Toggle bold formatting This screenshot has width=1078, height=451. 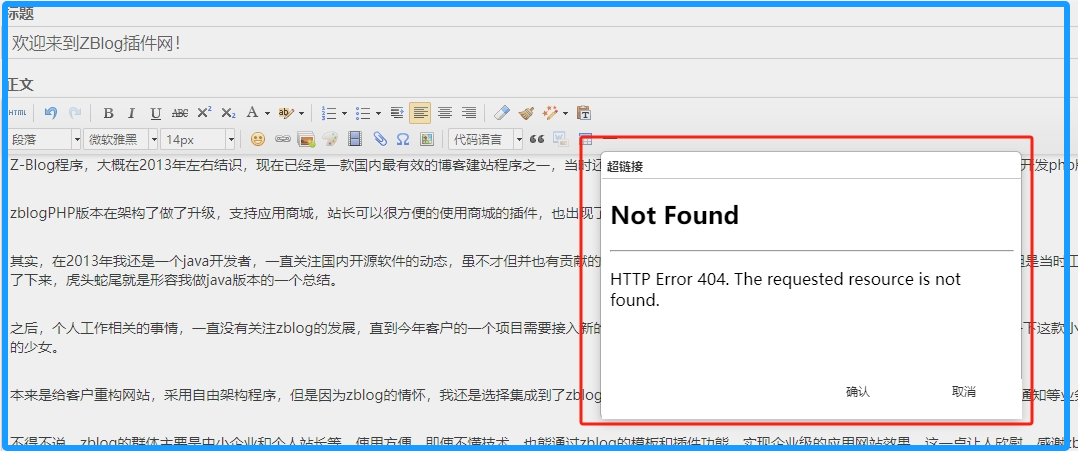coord(108,113)
